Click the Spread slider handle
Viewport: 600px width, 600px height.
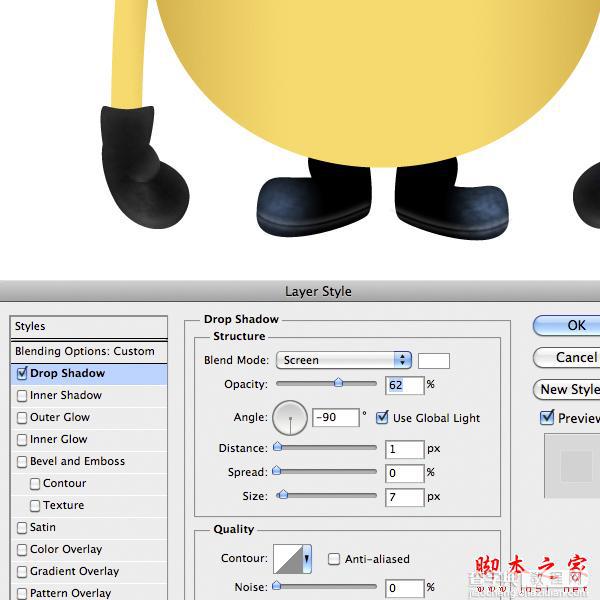point(276,471)
